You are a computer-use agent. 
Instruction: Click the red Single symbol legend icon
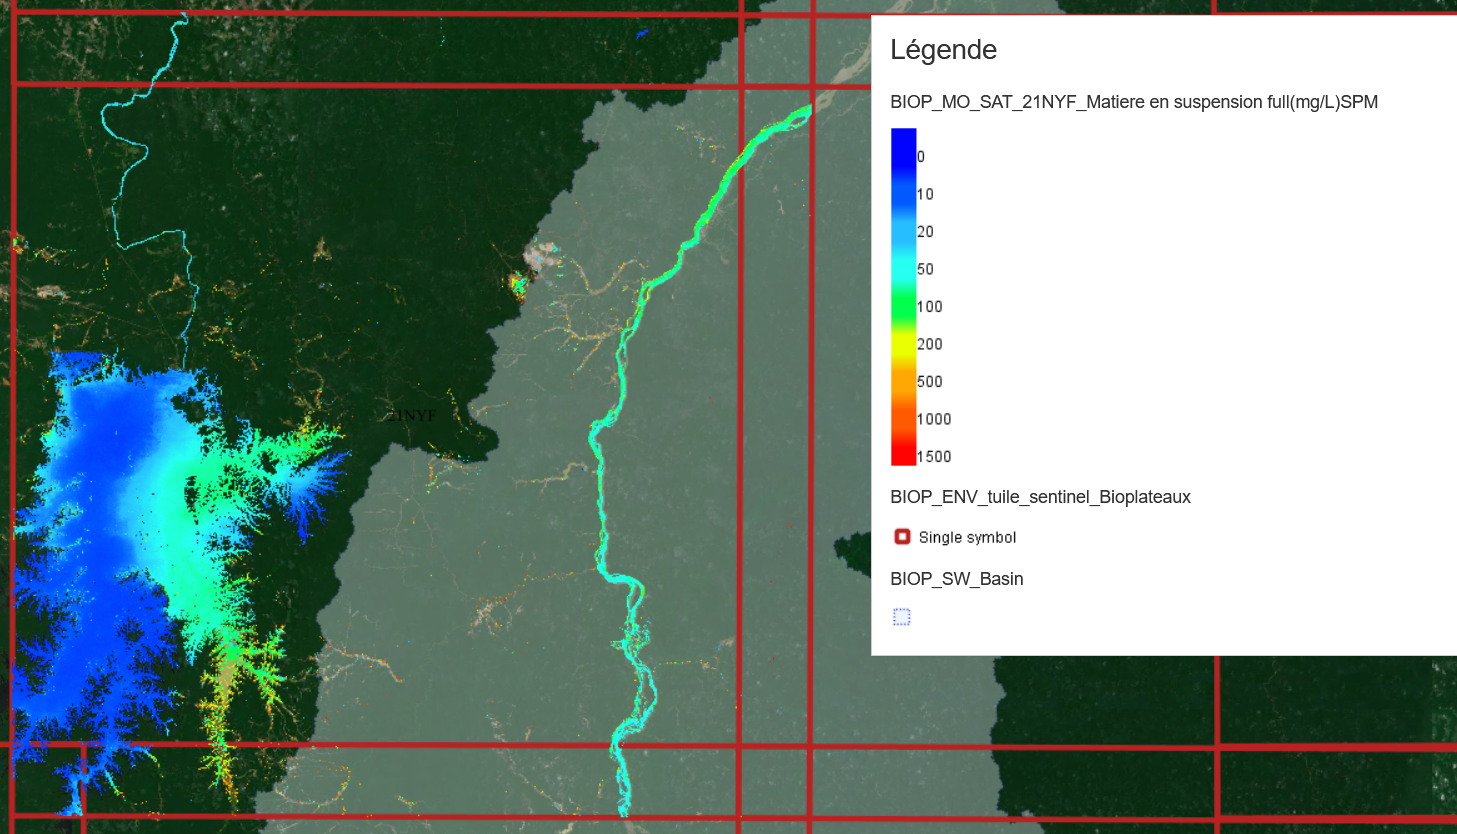click(902, 537)
